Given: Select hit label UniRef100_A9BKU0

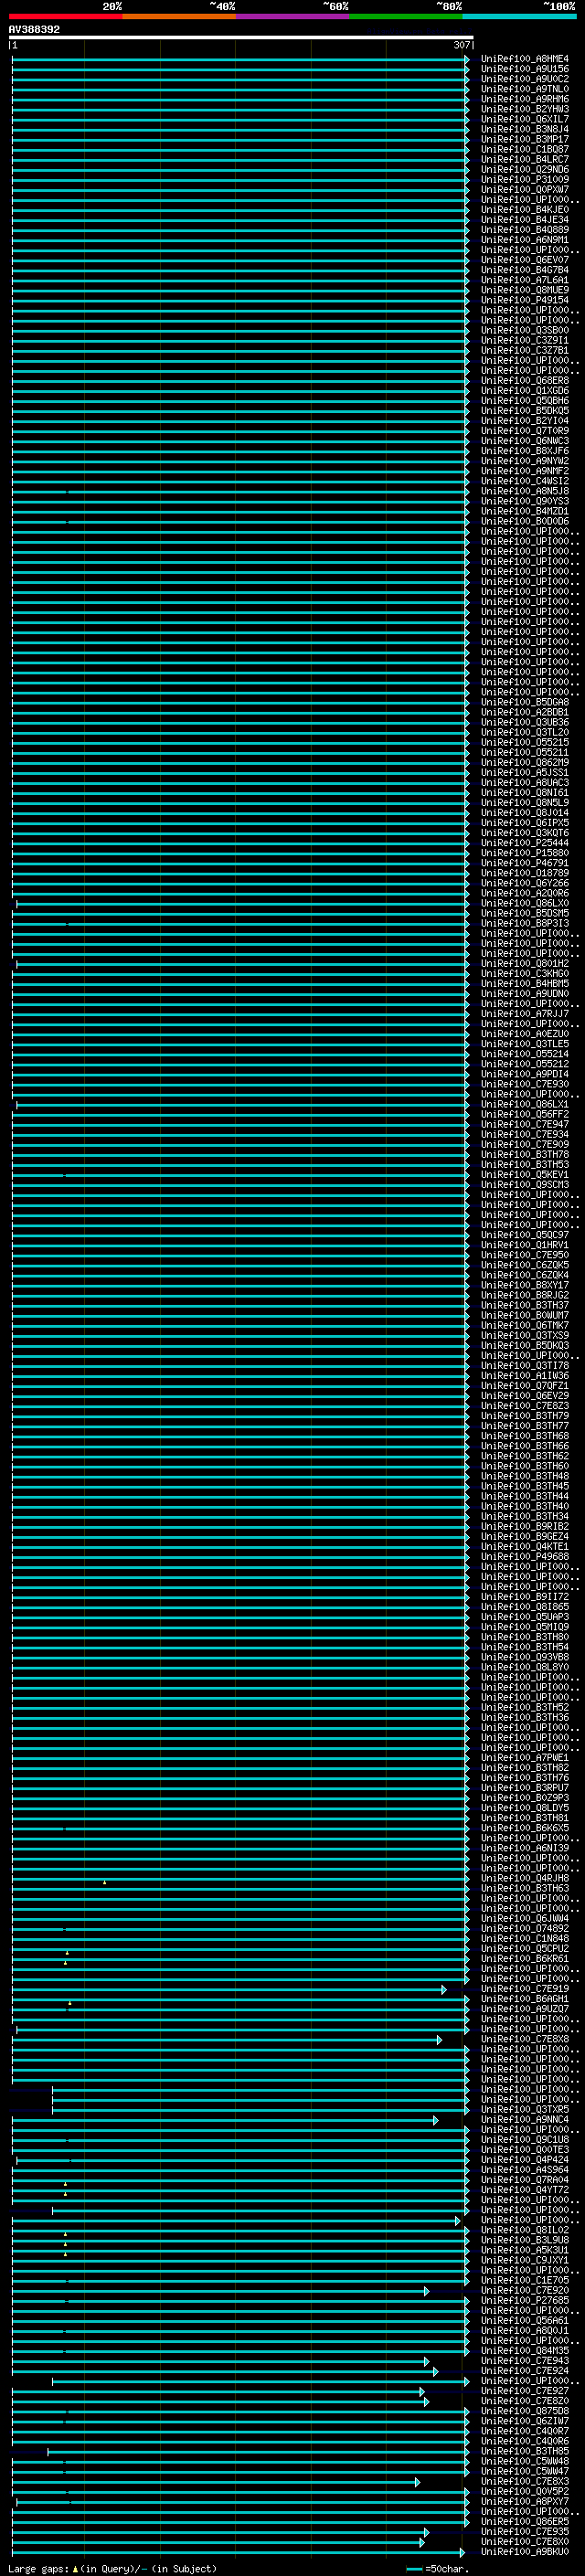Looking at the screenshot, I should tap(525, 2552).
